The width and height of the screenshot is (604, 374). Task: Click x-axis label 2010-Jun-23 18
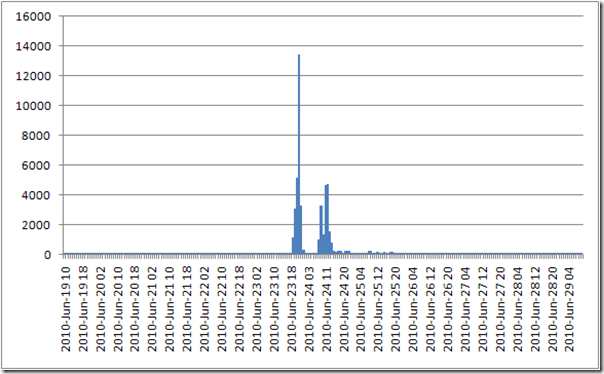point(292,309)
